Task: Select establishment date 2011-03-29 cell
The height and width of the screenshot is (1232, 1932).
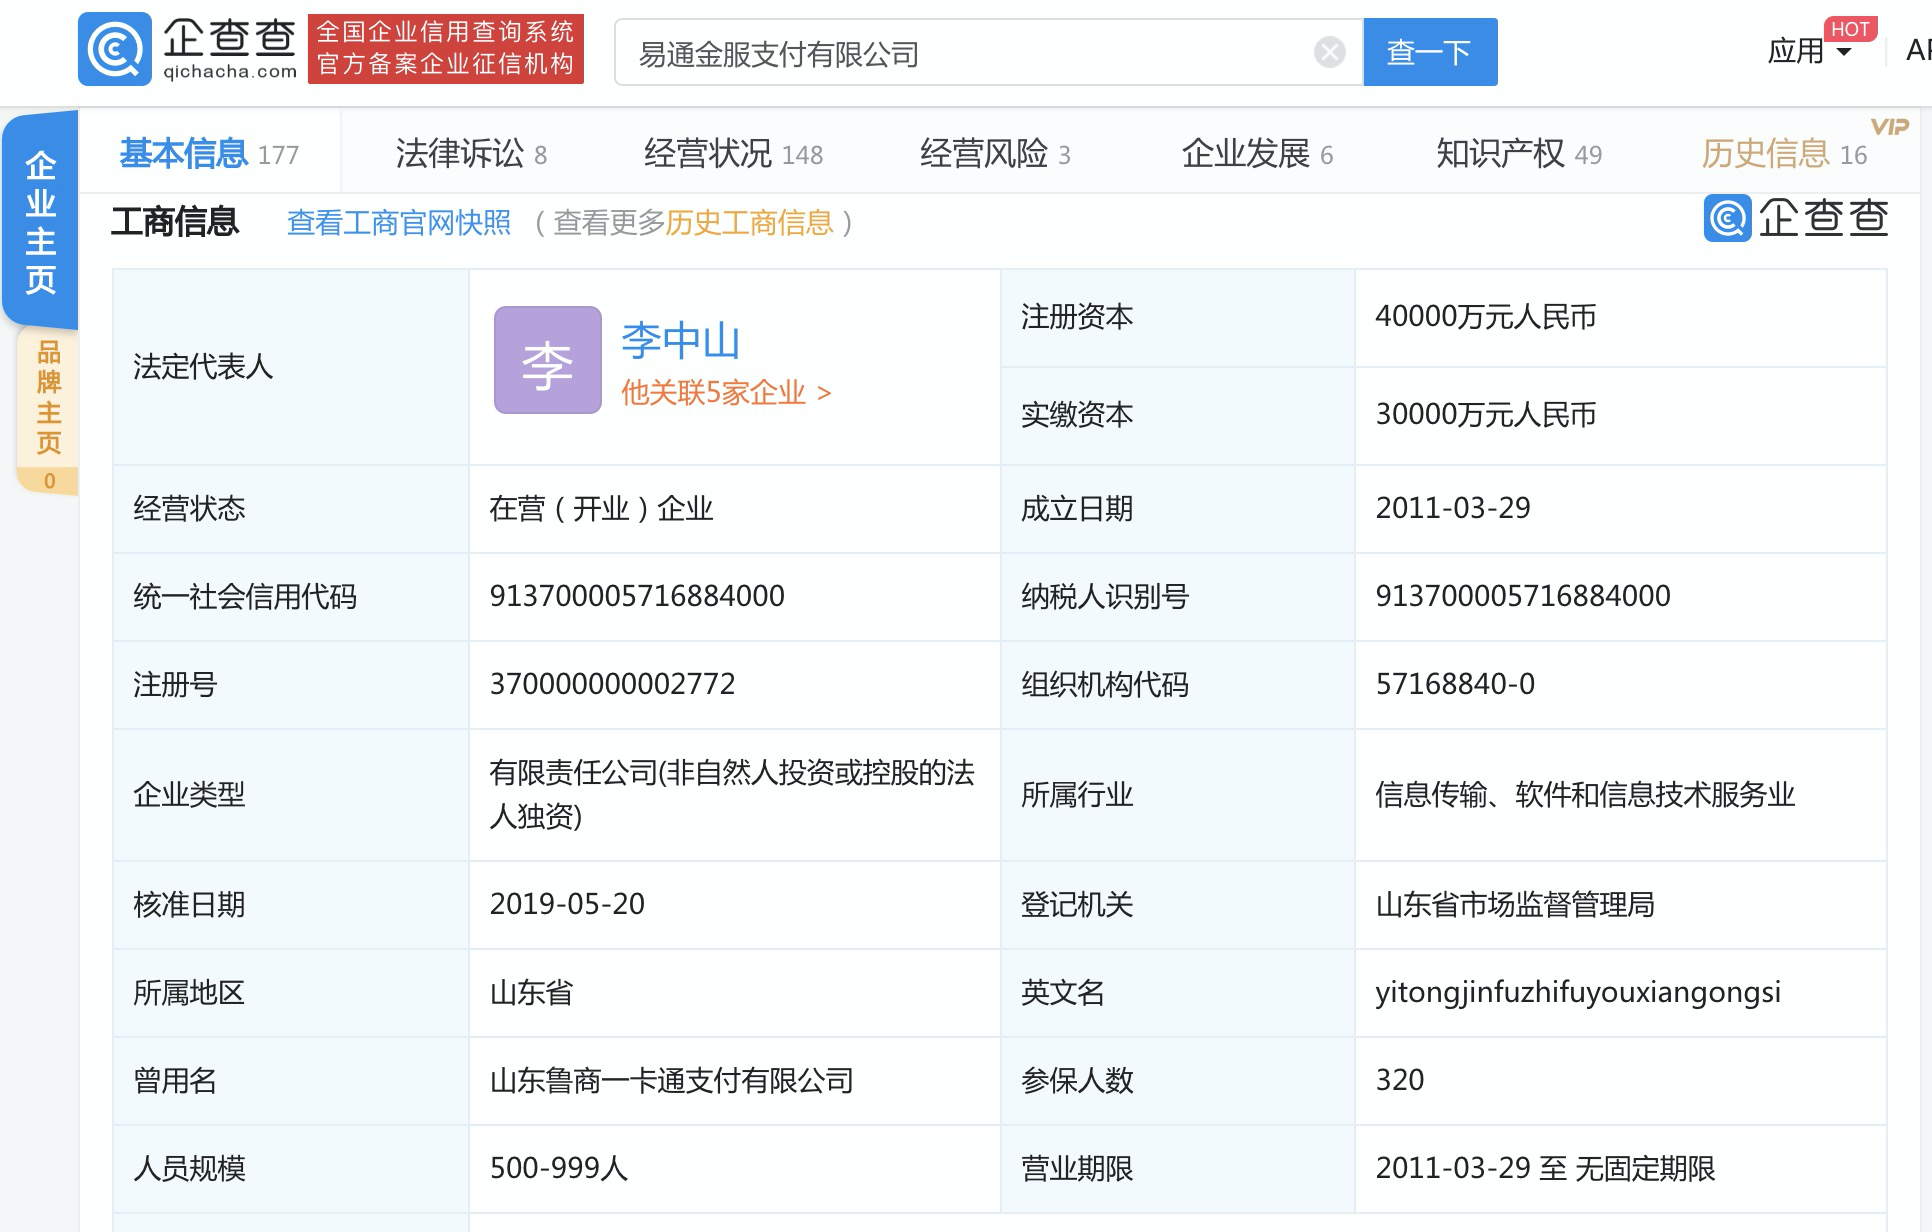Action: [1620, 508]
